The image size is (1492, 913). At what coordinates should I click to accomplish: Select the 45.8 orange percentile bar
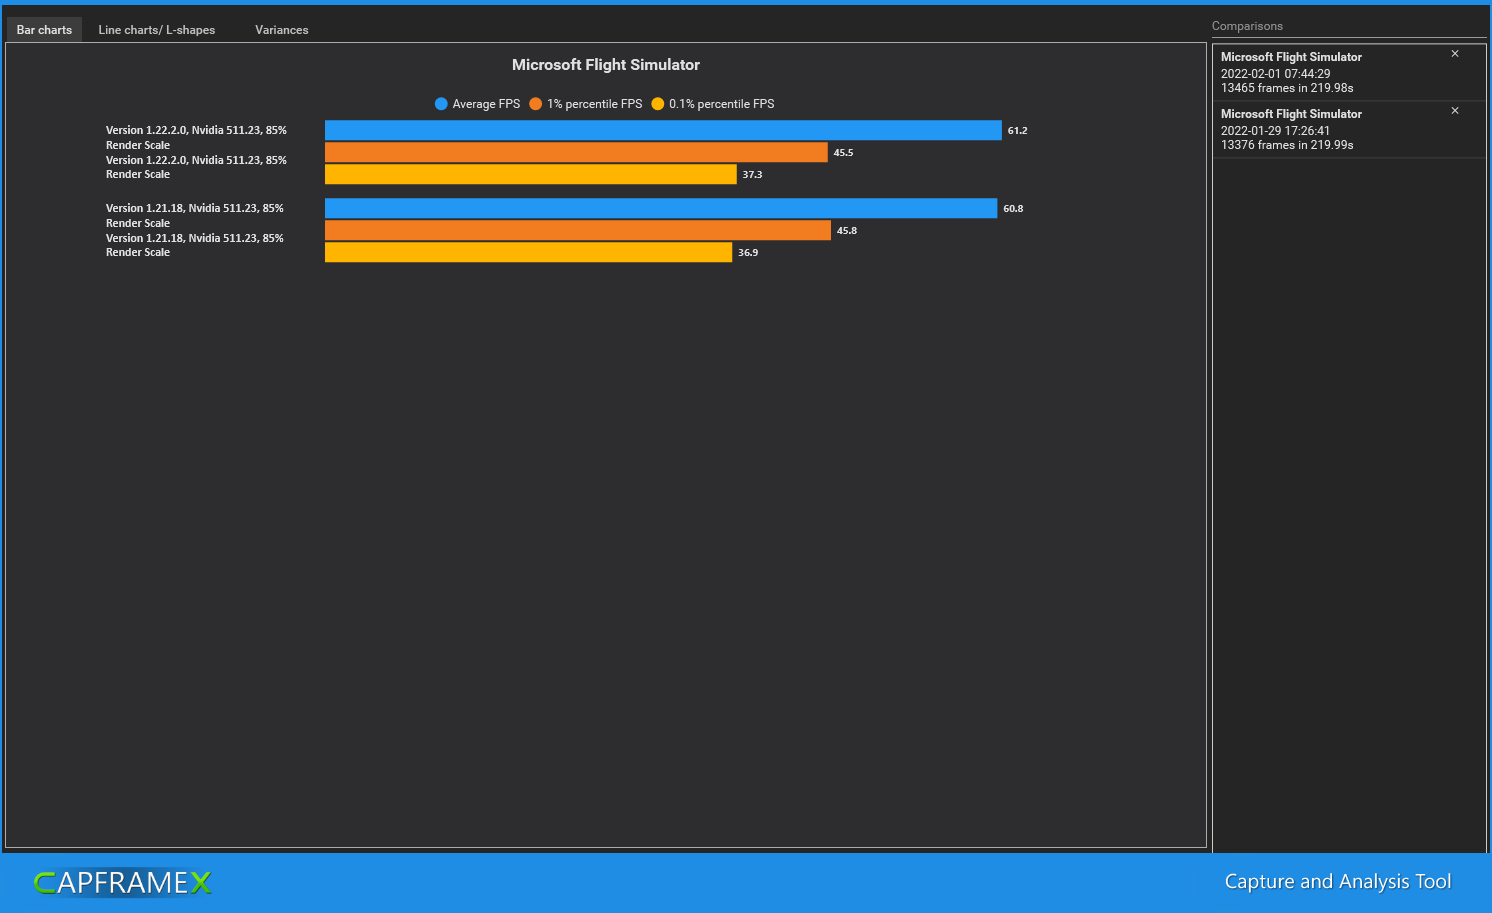click(578, 230)
